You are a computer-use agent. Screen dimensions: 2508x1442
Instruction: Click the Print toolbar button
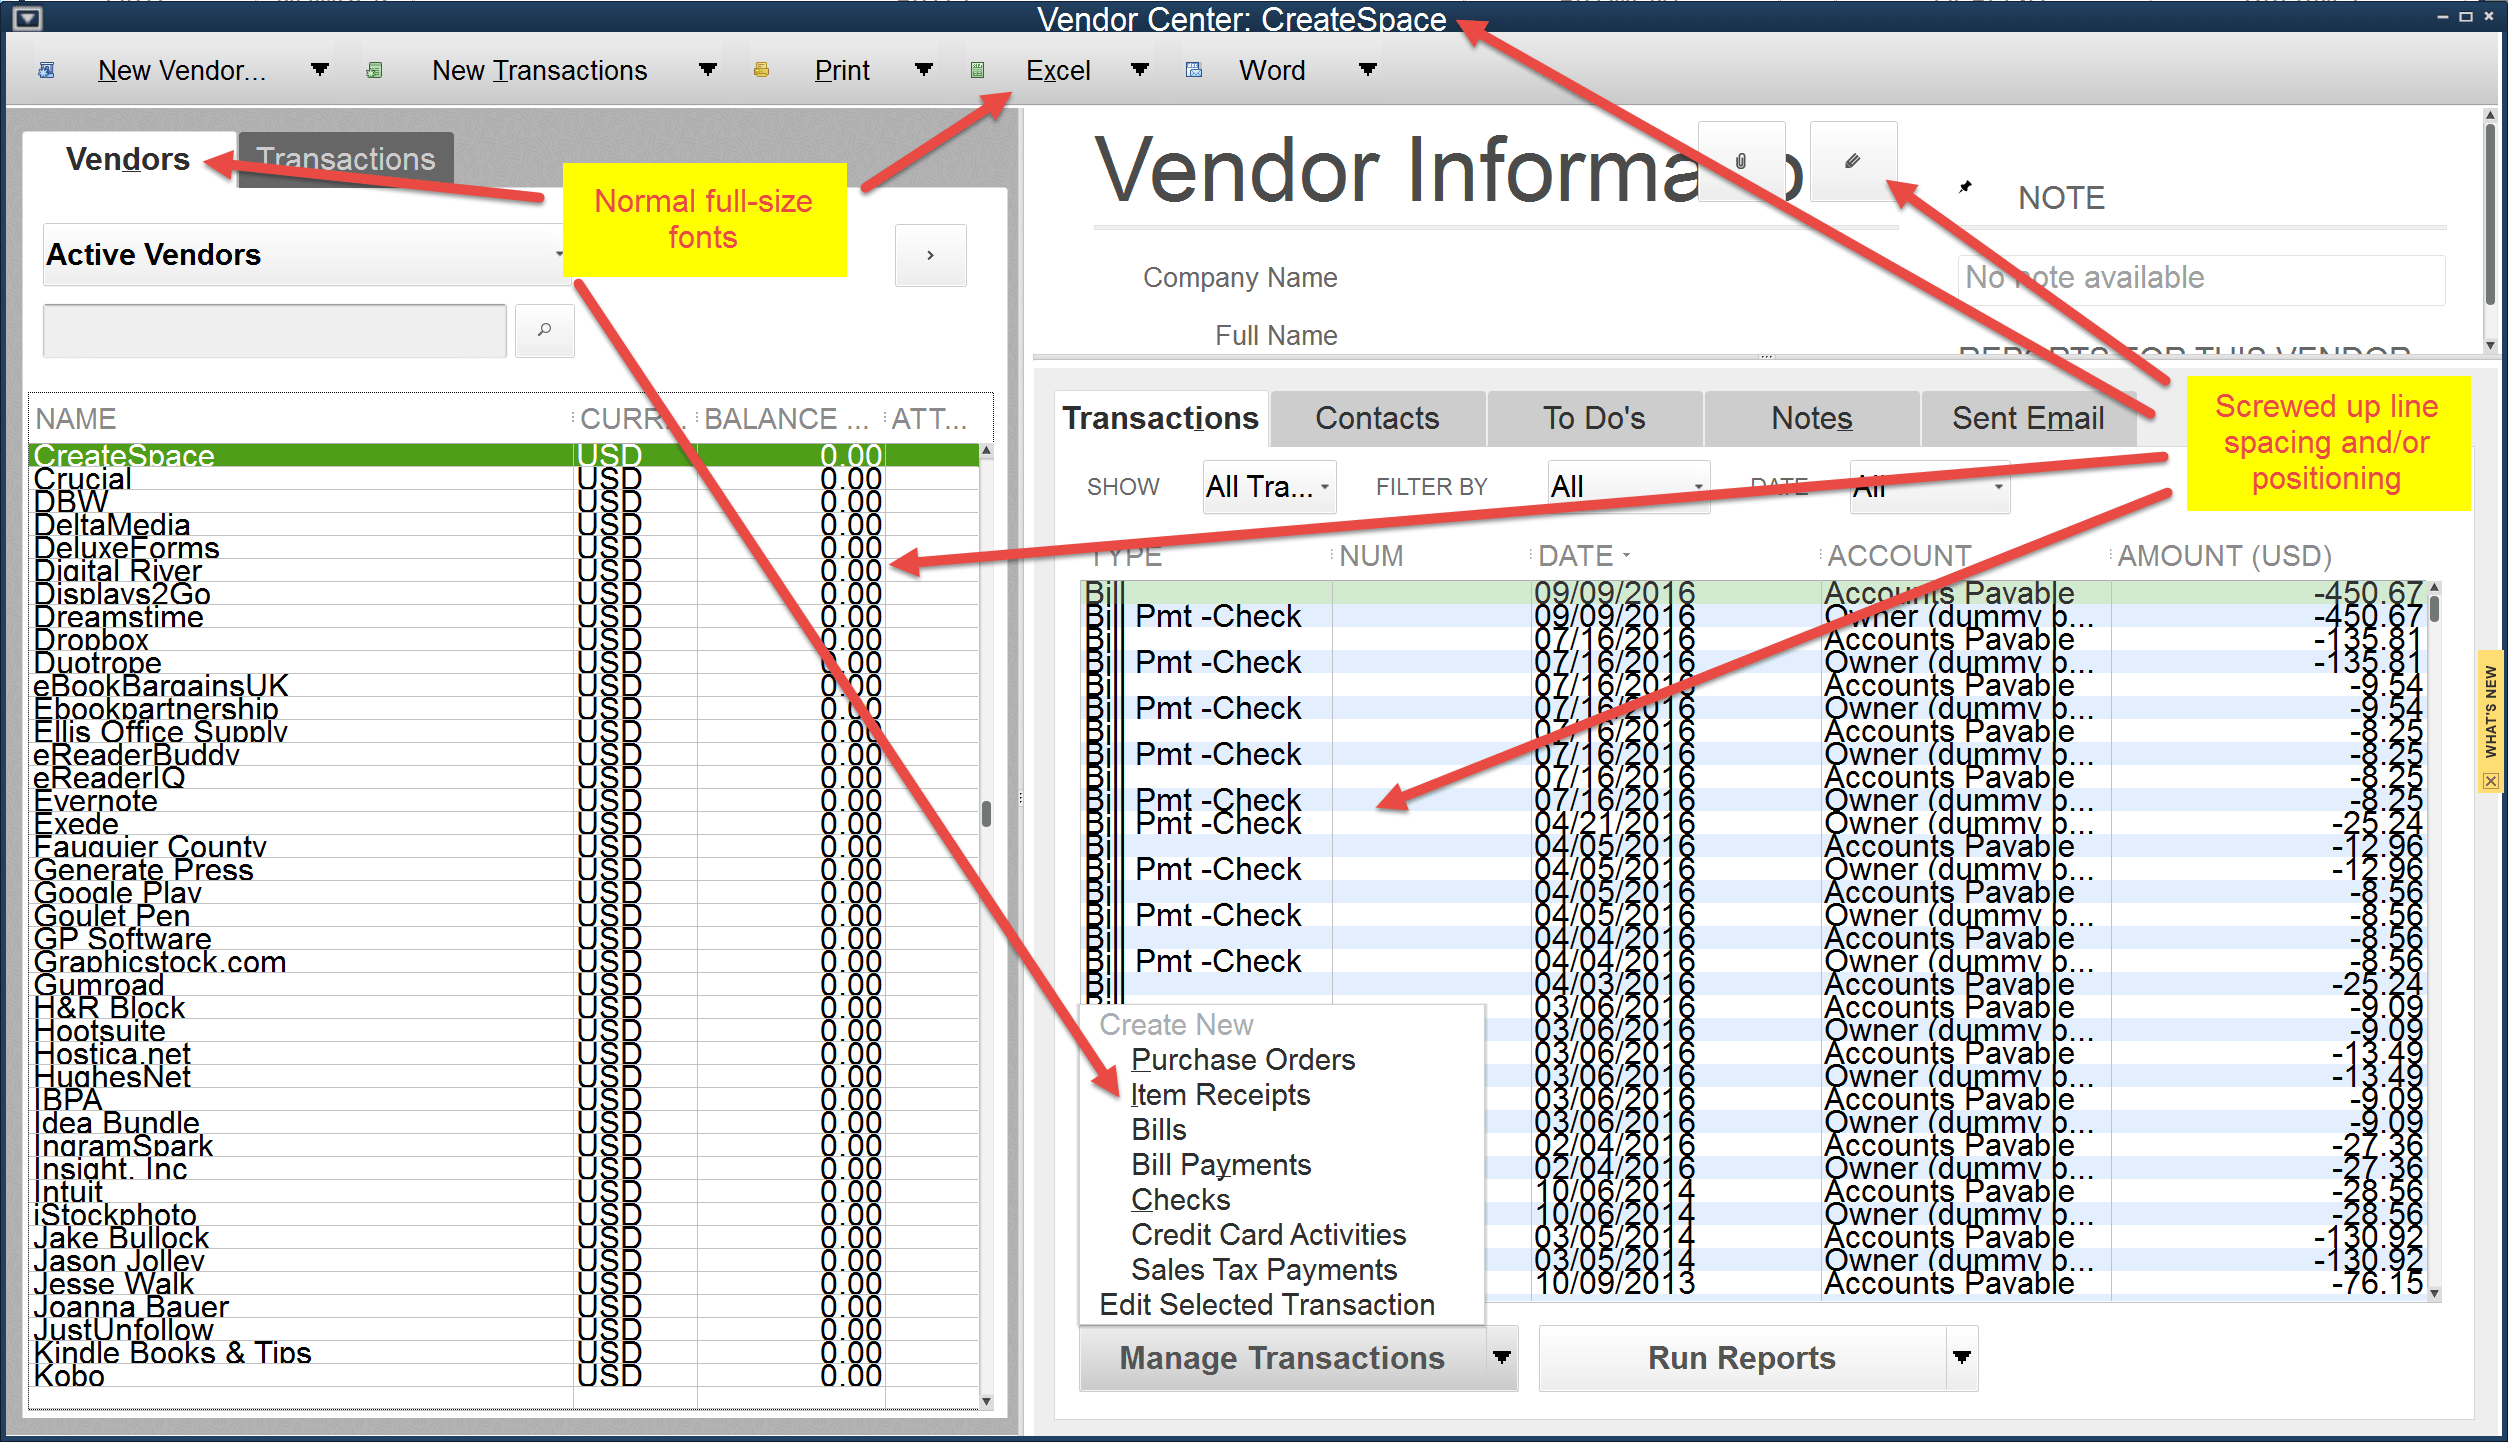842,70
